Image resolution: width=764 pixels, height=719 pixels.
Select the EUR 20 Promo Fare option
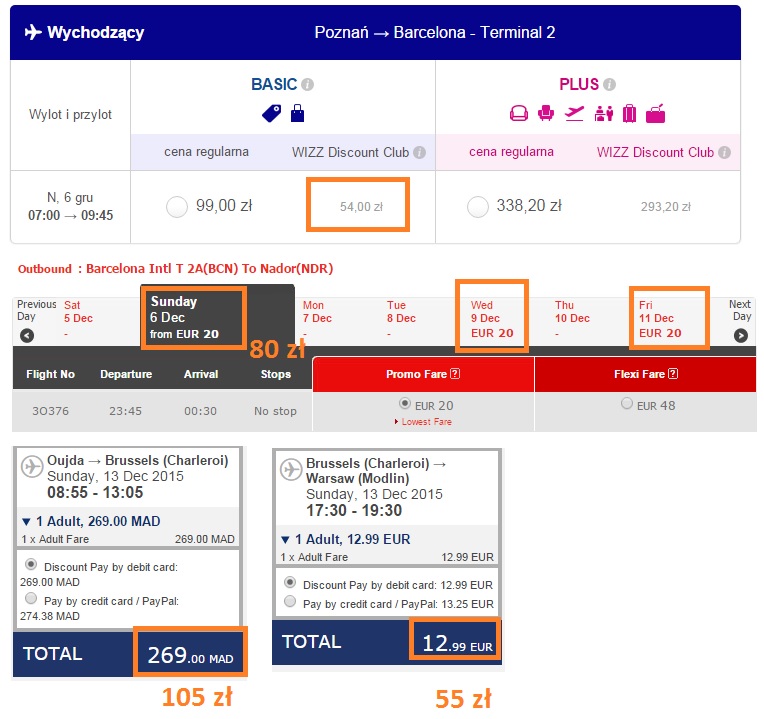tap(404, 403)
